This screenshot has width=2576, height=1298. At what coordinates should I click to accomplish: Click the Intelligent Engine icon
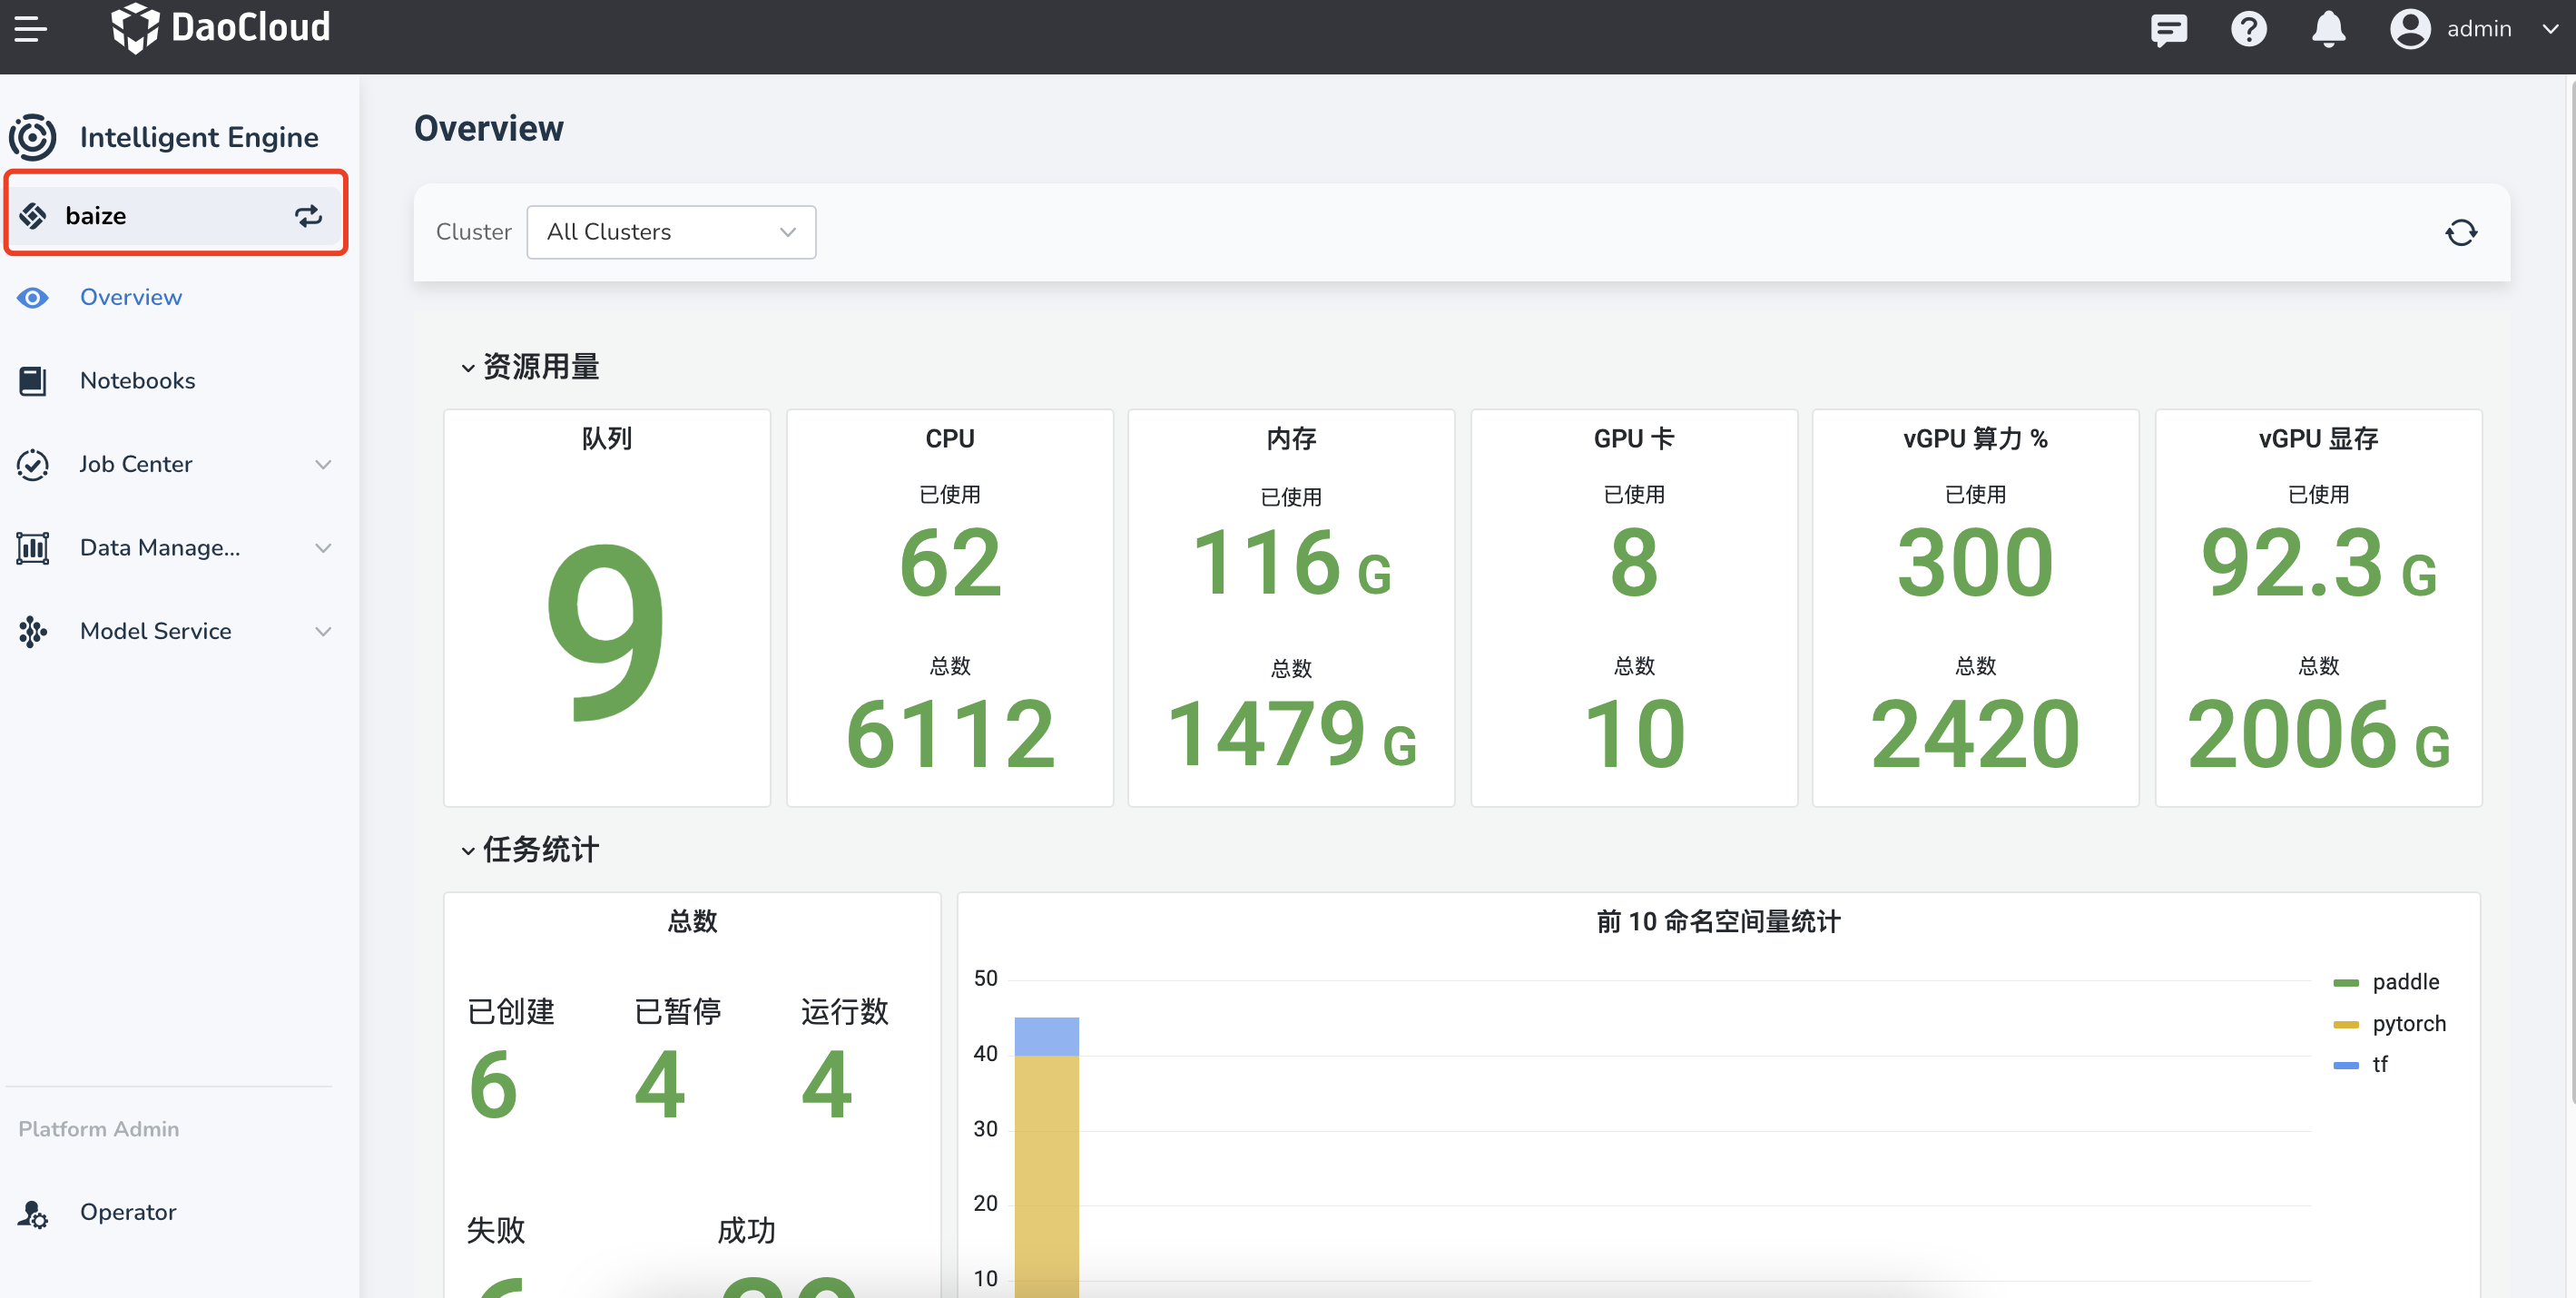33,137
